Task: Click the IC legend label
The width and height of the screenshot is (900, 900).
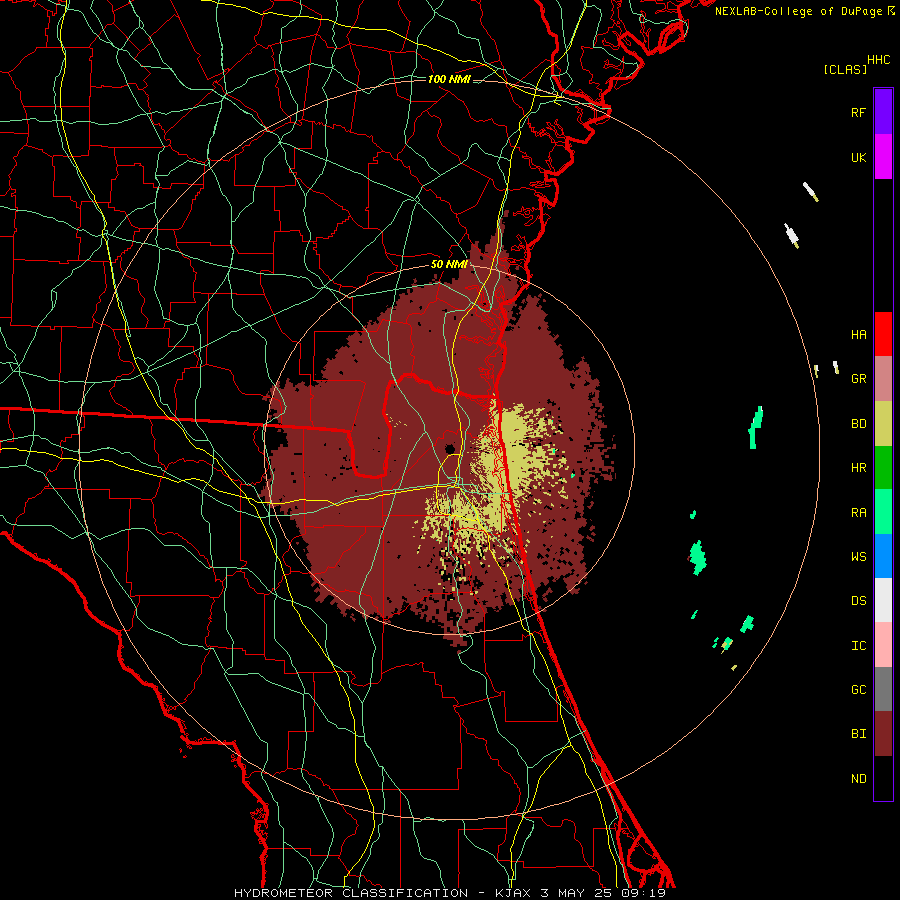Action: tap(858, 645)
